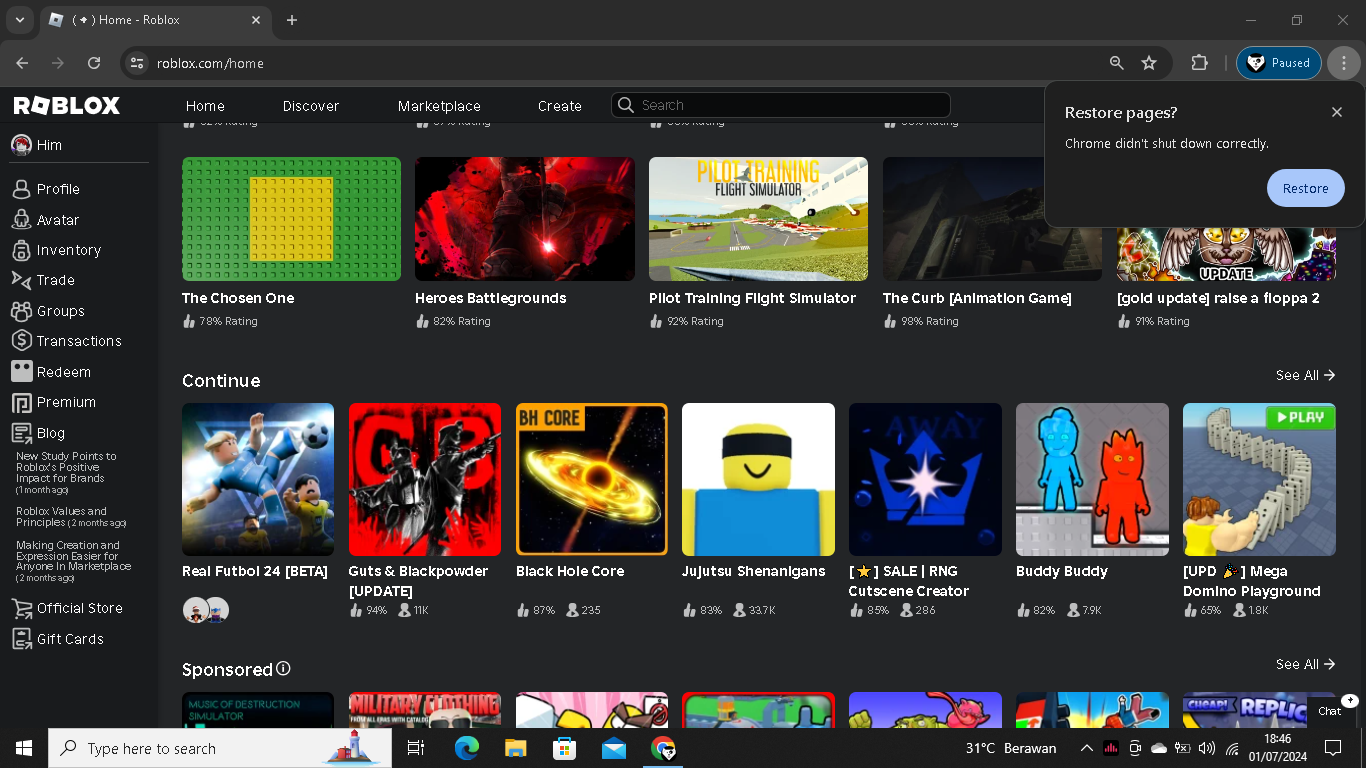The width and height of the screenshot is (1366, 768).
Task: Open the Inventory backpack icon
Action: coord(21,250)
